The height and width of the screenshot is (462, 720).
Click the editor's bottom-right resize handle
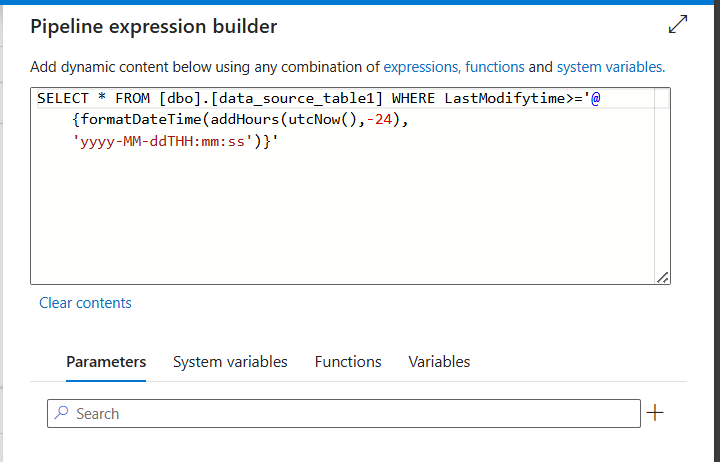(663, 277)
